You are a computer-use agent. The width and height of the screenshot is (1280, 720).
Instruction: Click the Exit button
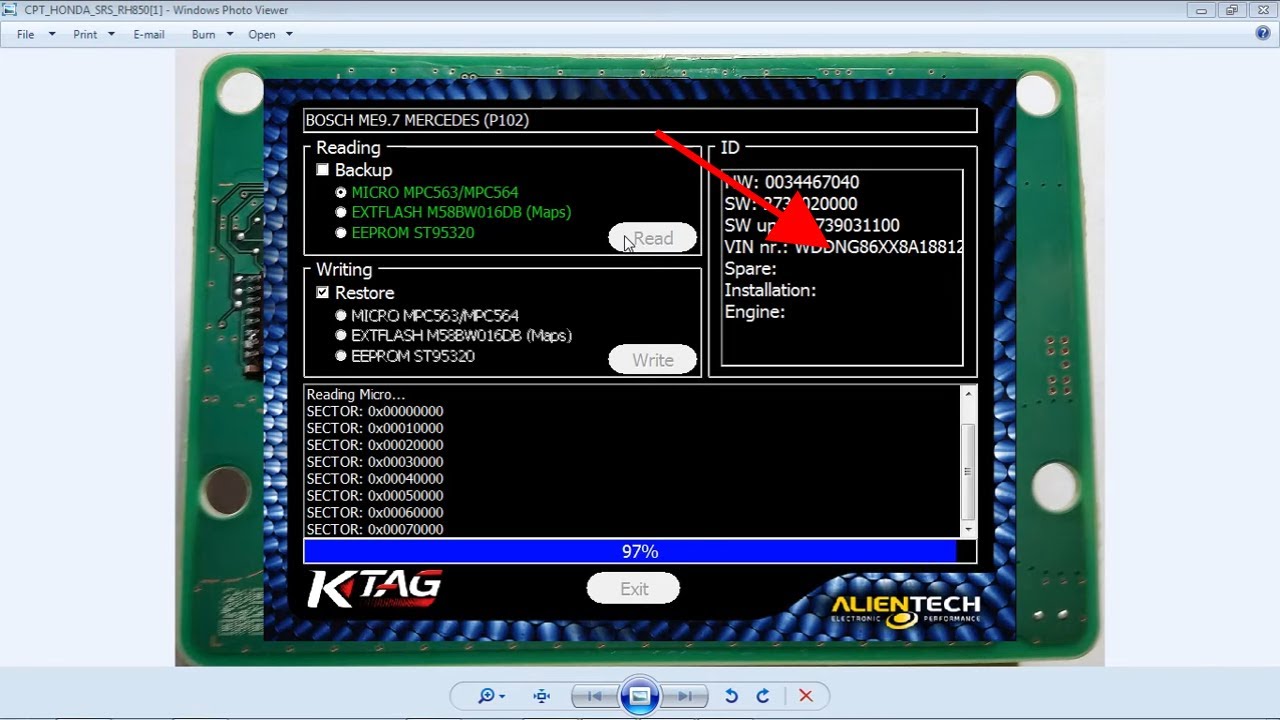pyautogui.click(x=633, y=589)
